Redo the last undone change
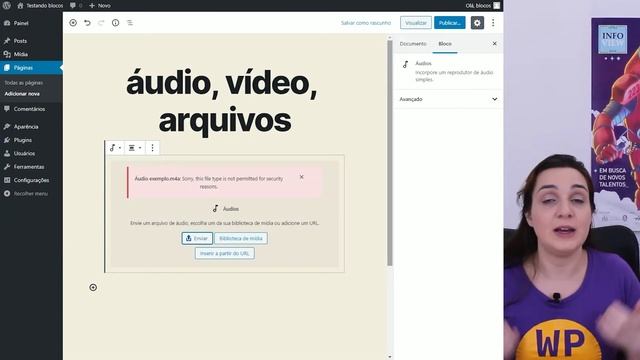640x360 pixels. point(101,23)
